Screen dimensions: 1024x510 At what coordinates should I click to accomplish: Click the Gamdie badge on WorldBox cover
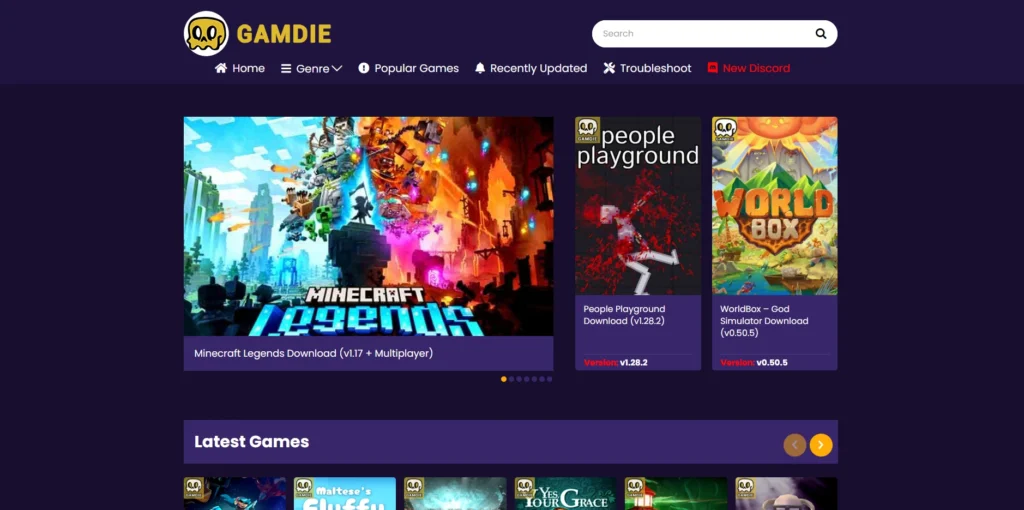pyautogui.click(x=725, y=130)
